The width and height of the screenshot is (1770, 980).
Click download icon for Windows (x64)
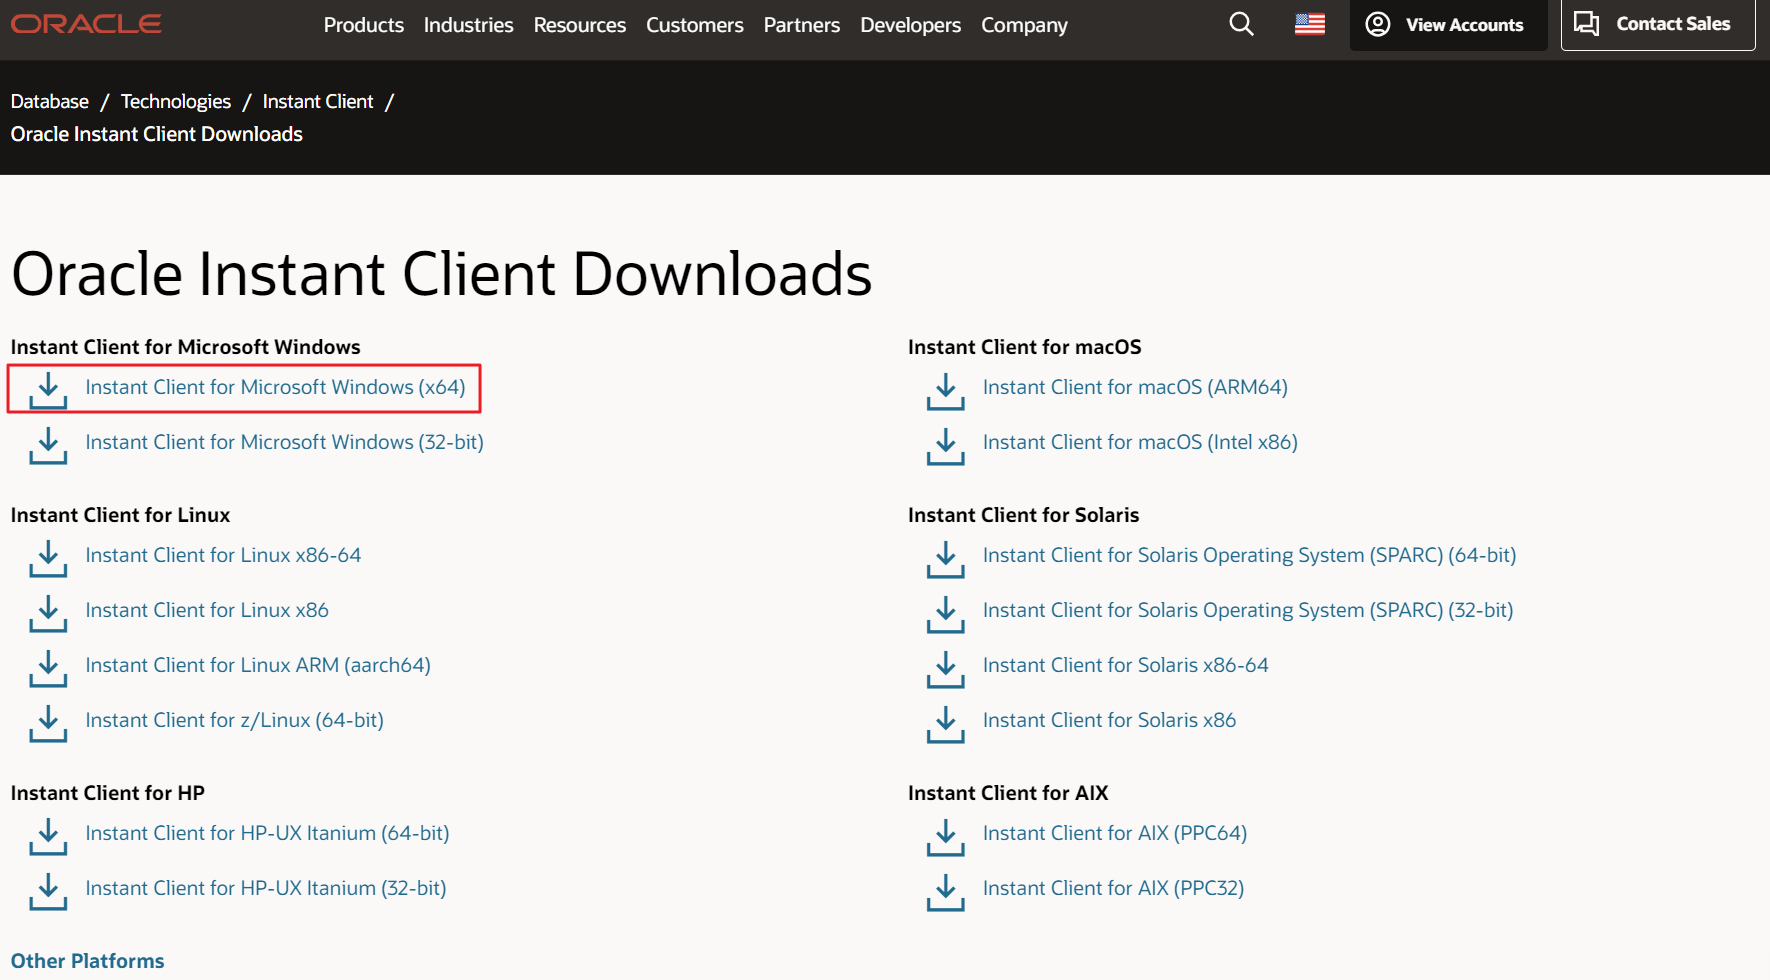click(48, 391)
